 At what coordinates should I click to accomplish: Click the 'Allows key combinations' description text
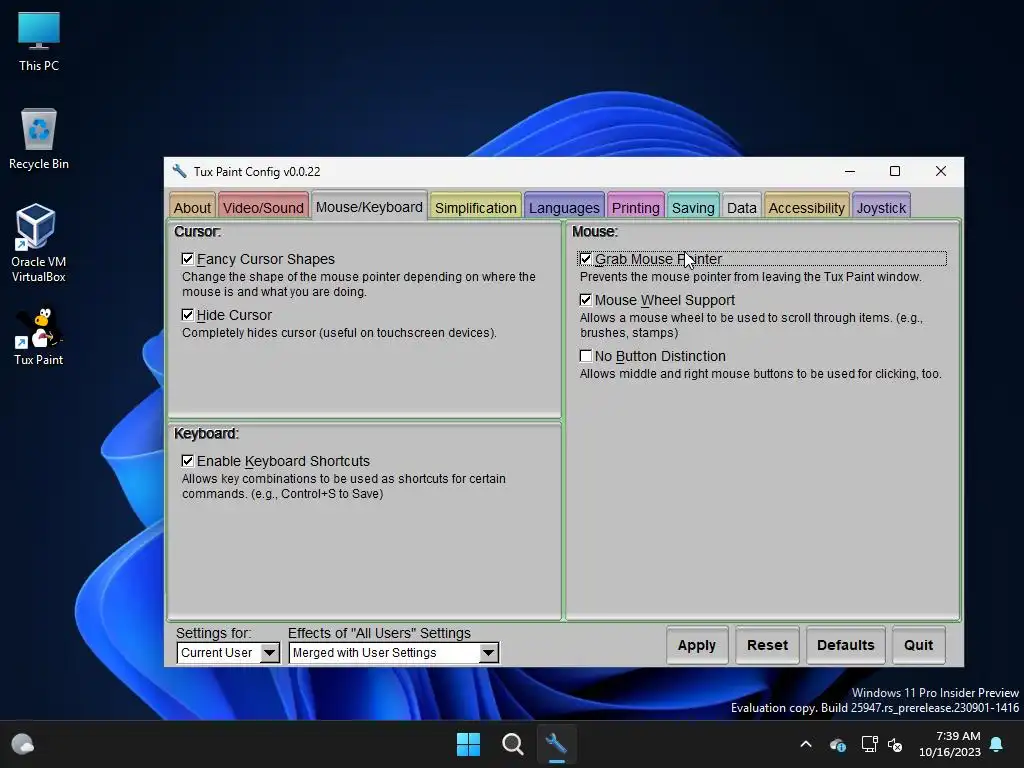(344, 486)
